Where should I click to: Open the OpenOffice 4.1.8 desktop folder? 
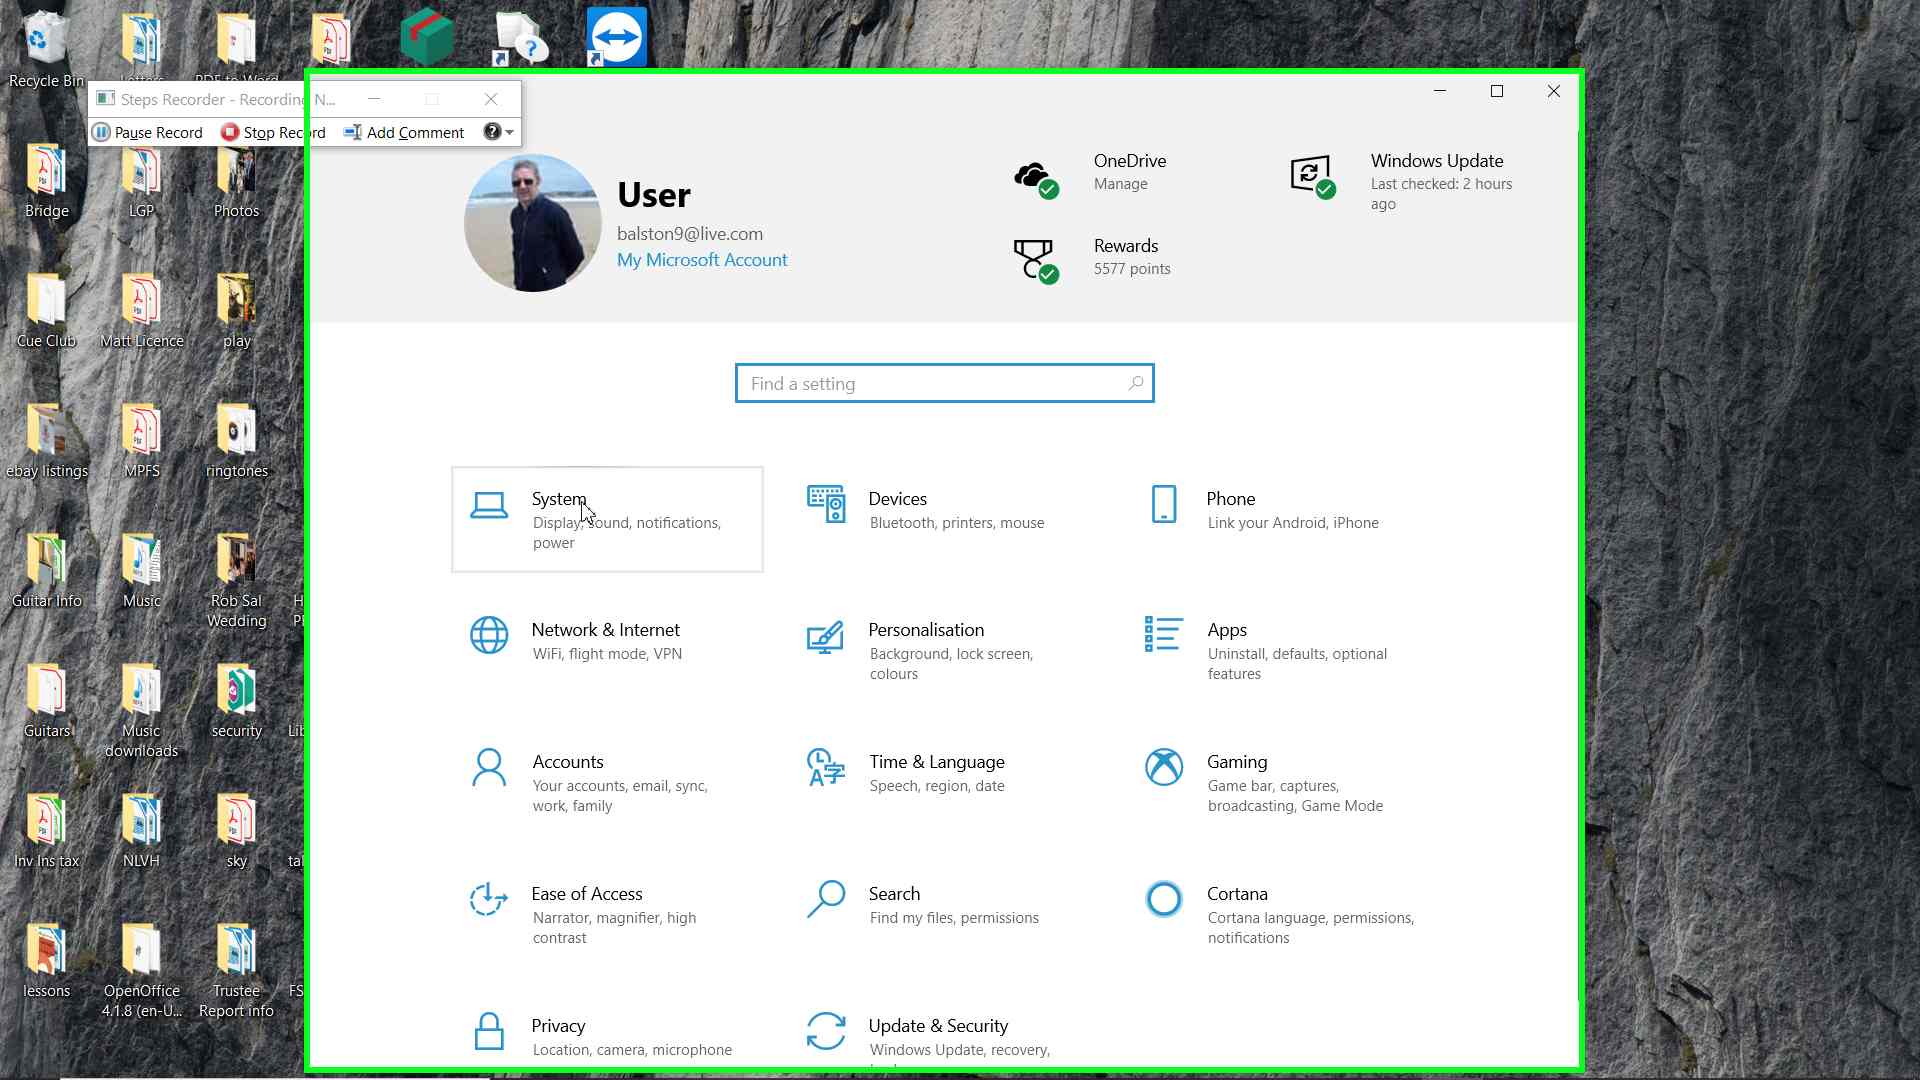pyautogui.click(x=141, y=970)
